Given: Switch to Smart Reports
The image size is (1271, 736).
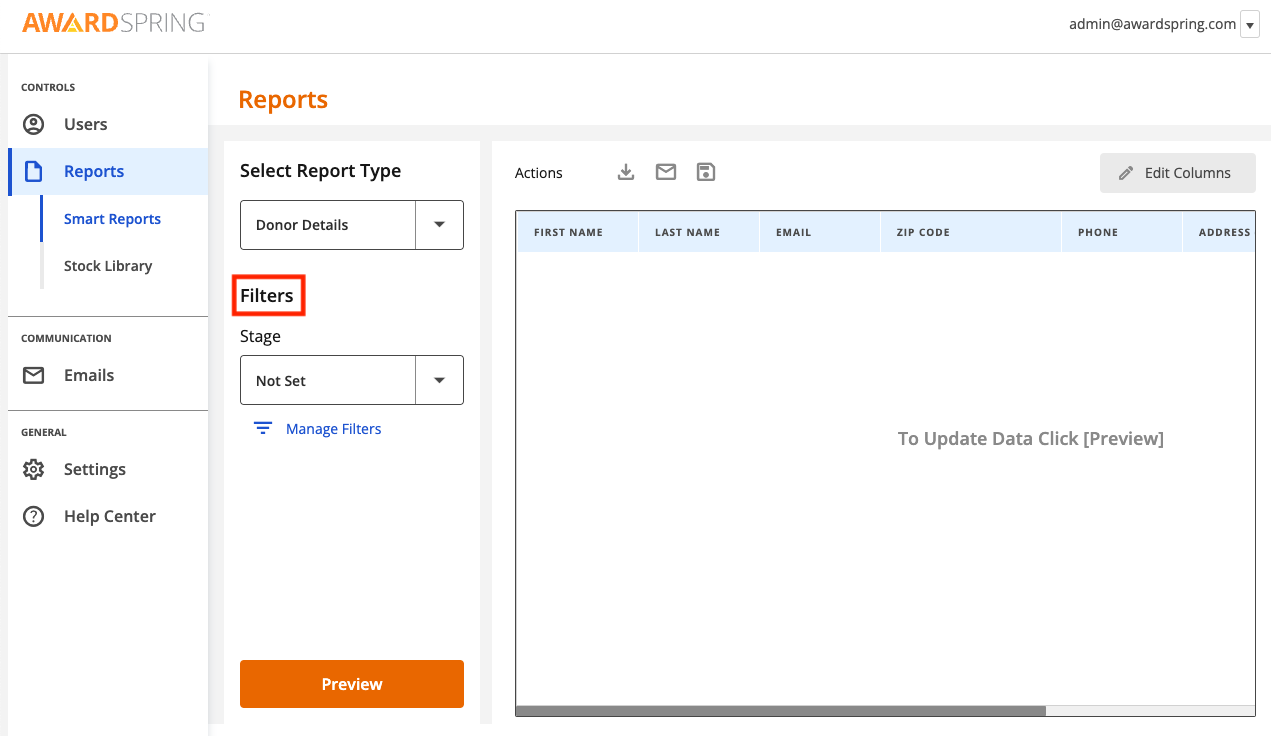Looking at the screenshot, I should coord(113,219).
